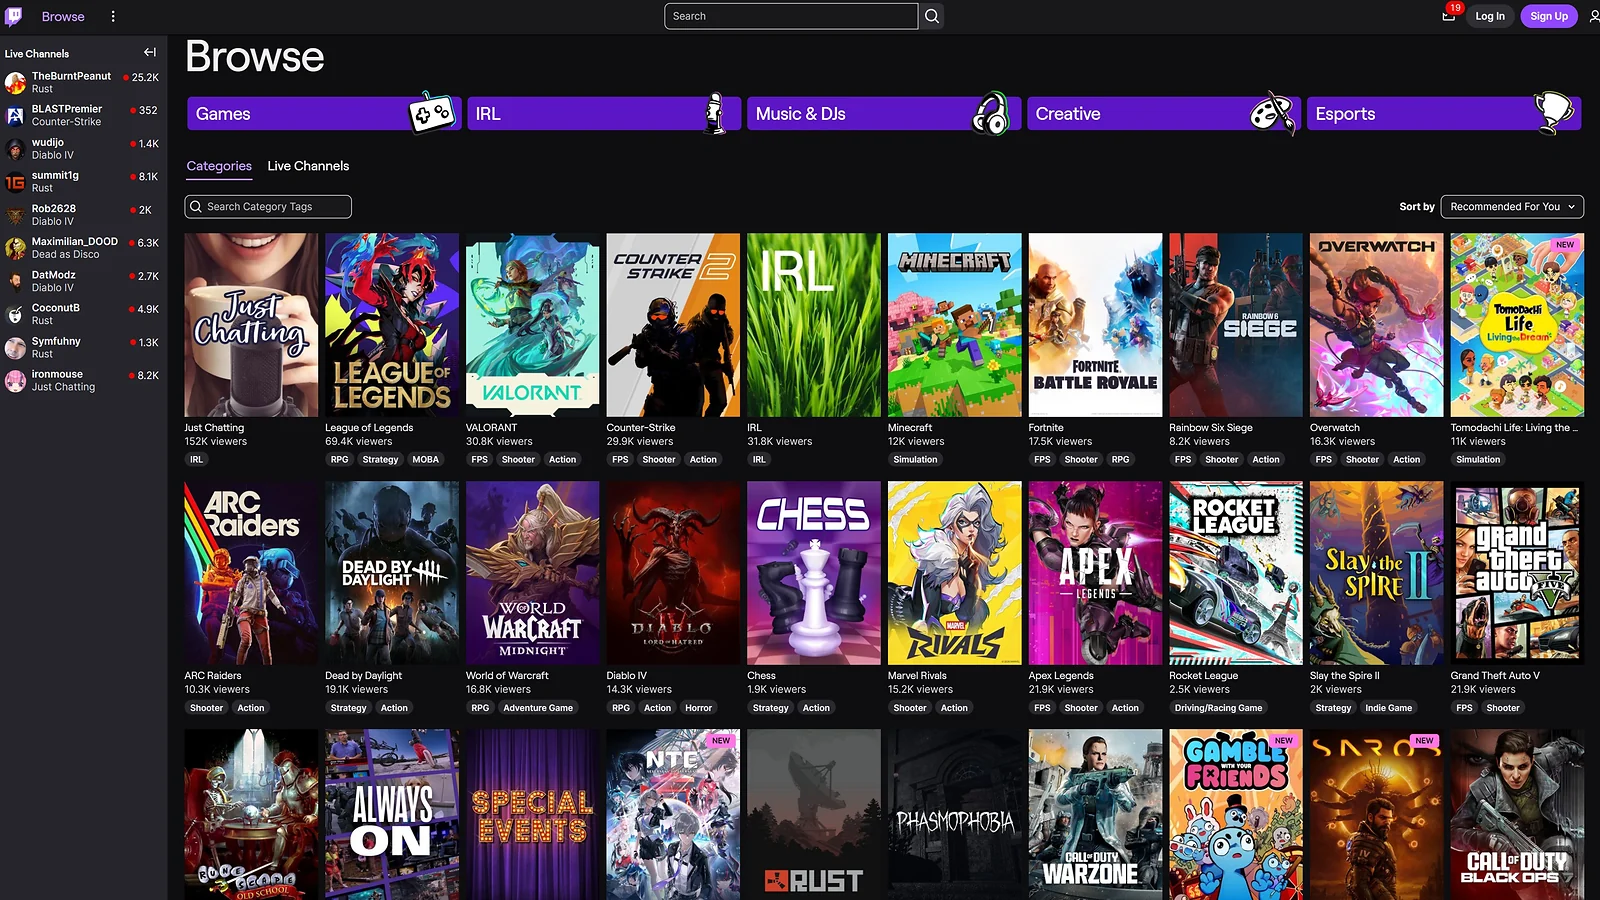Click '31.8K viewers' under IRL
The height and width of the screenshot is (900, 1600).
tap(779, 441)
